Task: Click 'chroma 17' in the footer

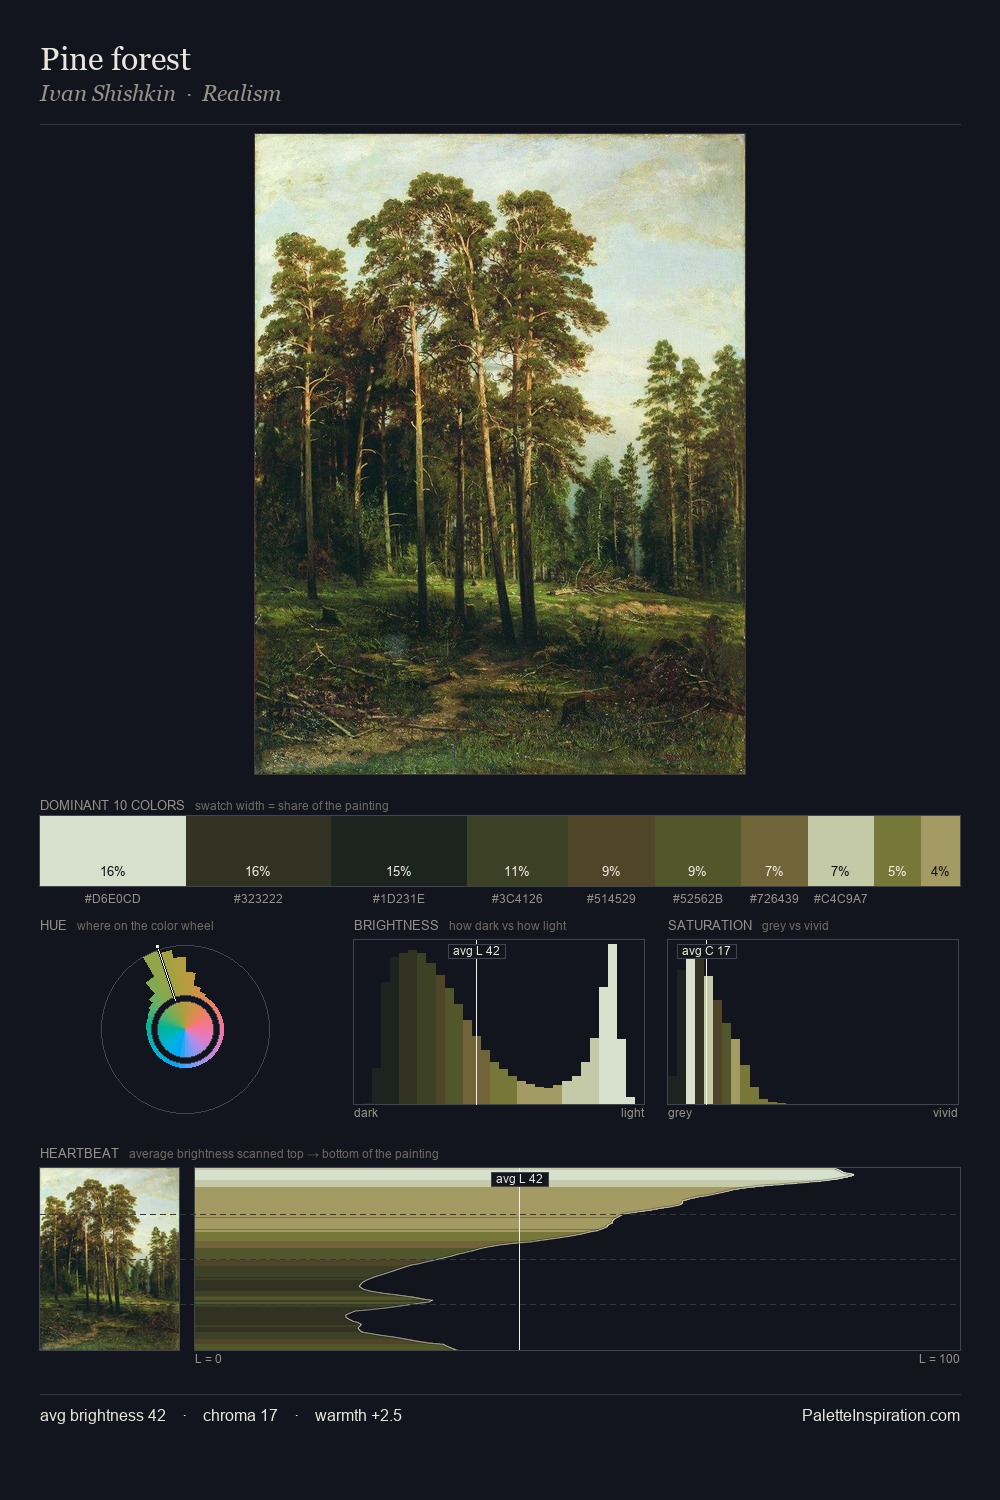Action: pos(240,1415)
